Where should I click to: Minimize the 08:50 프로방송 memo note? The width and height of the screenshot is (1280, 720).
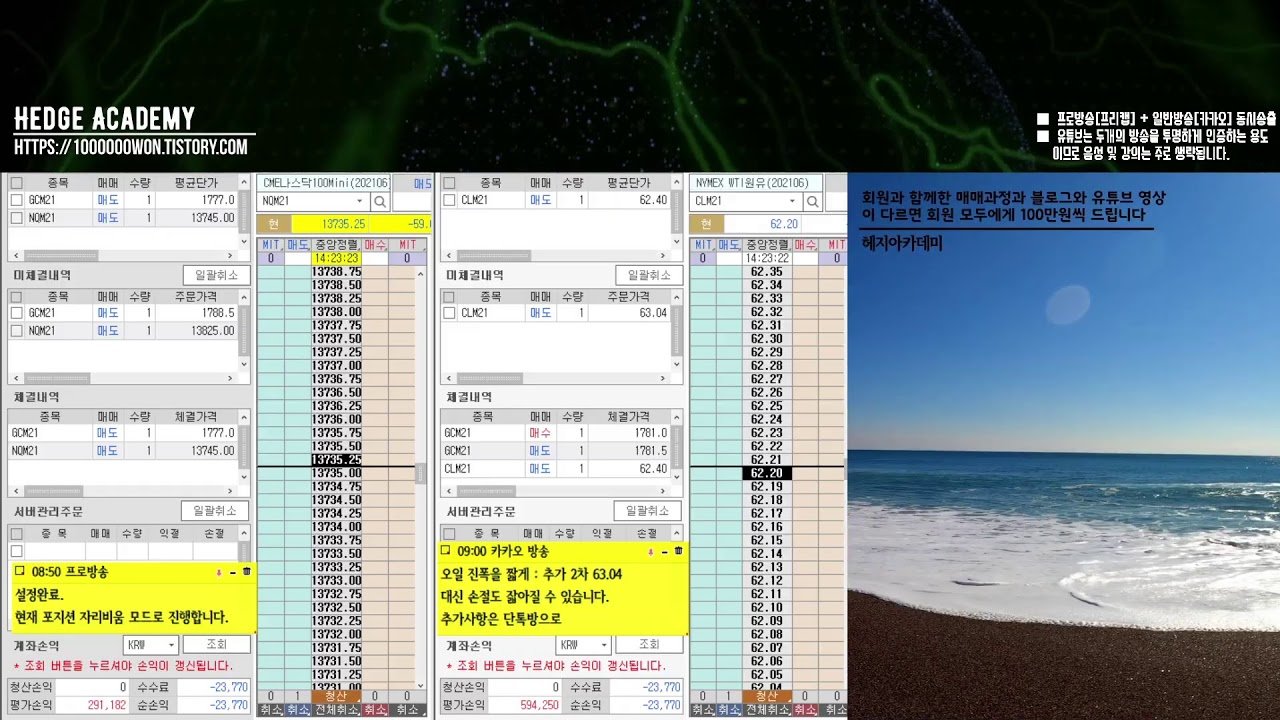233,572
